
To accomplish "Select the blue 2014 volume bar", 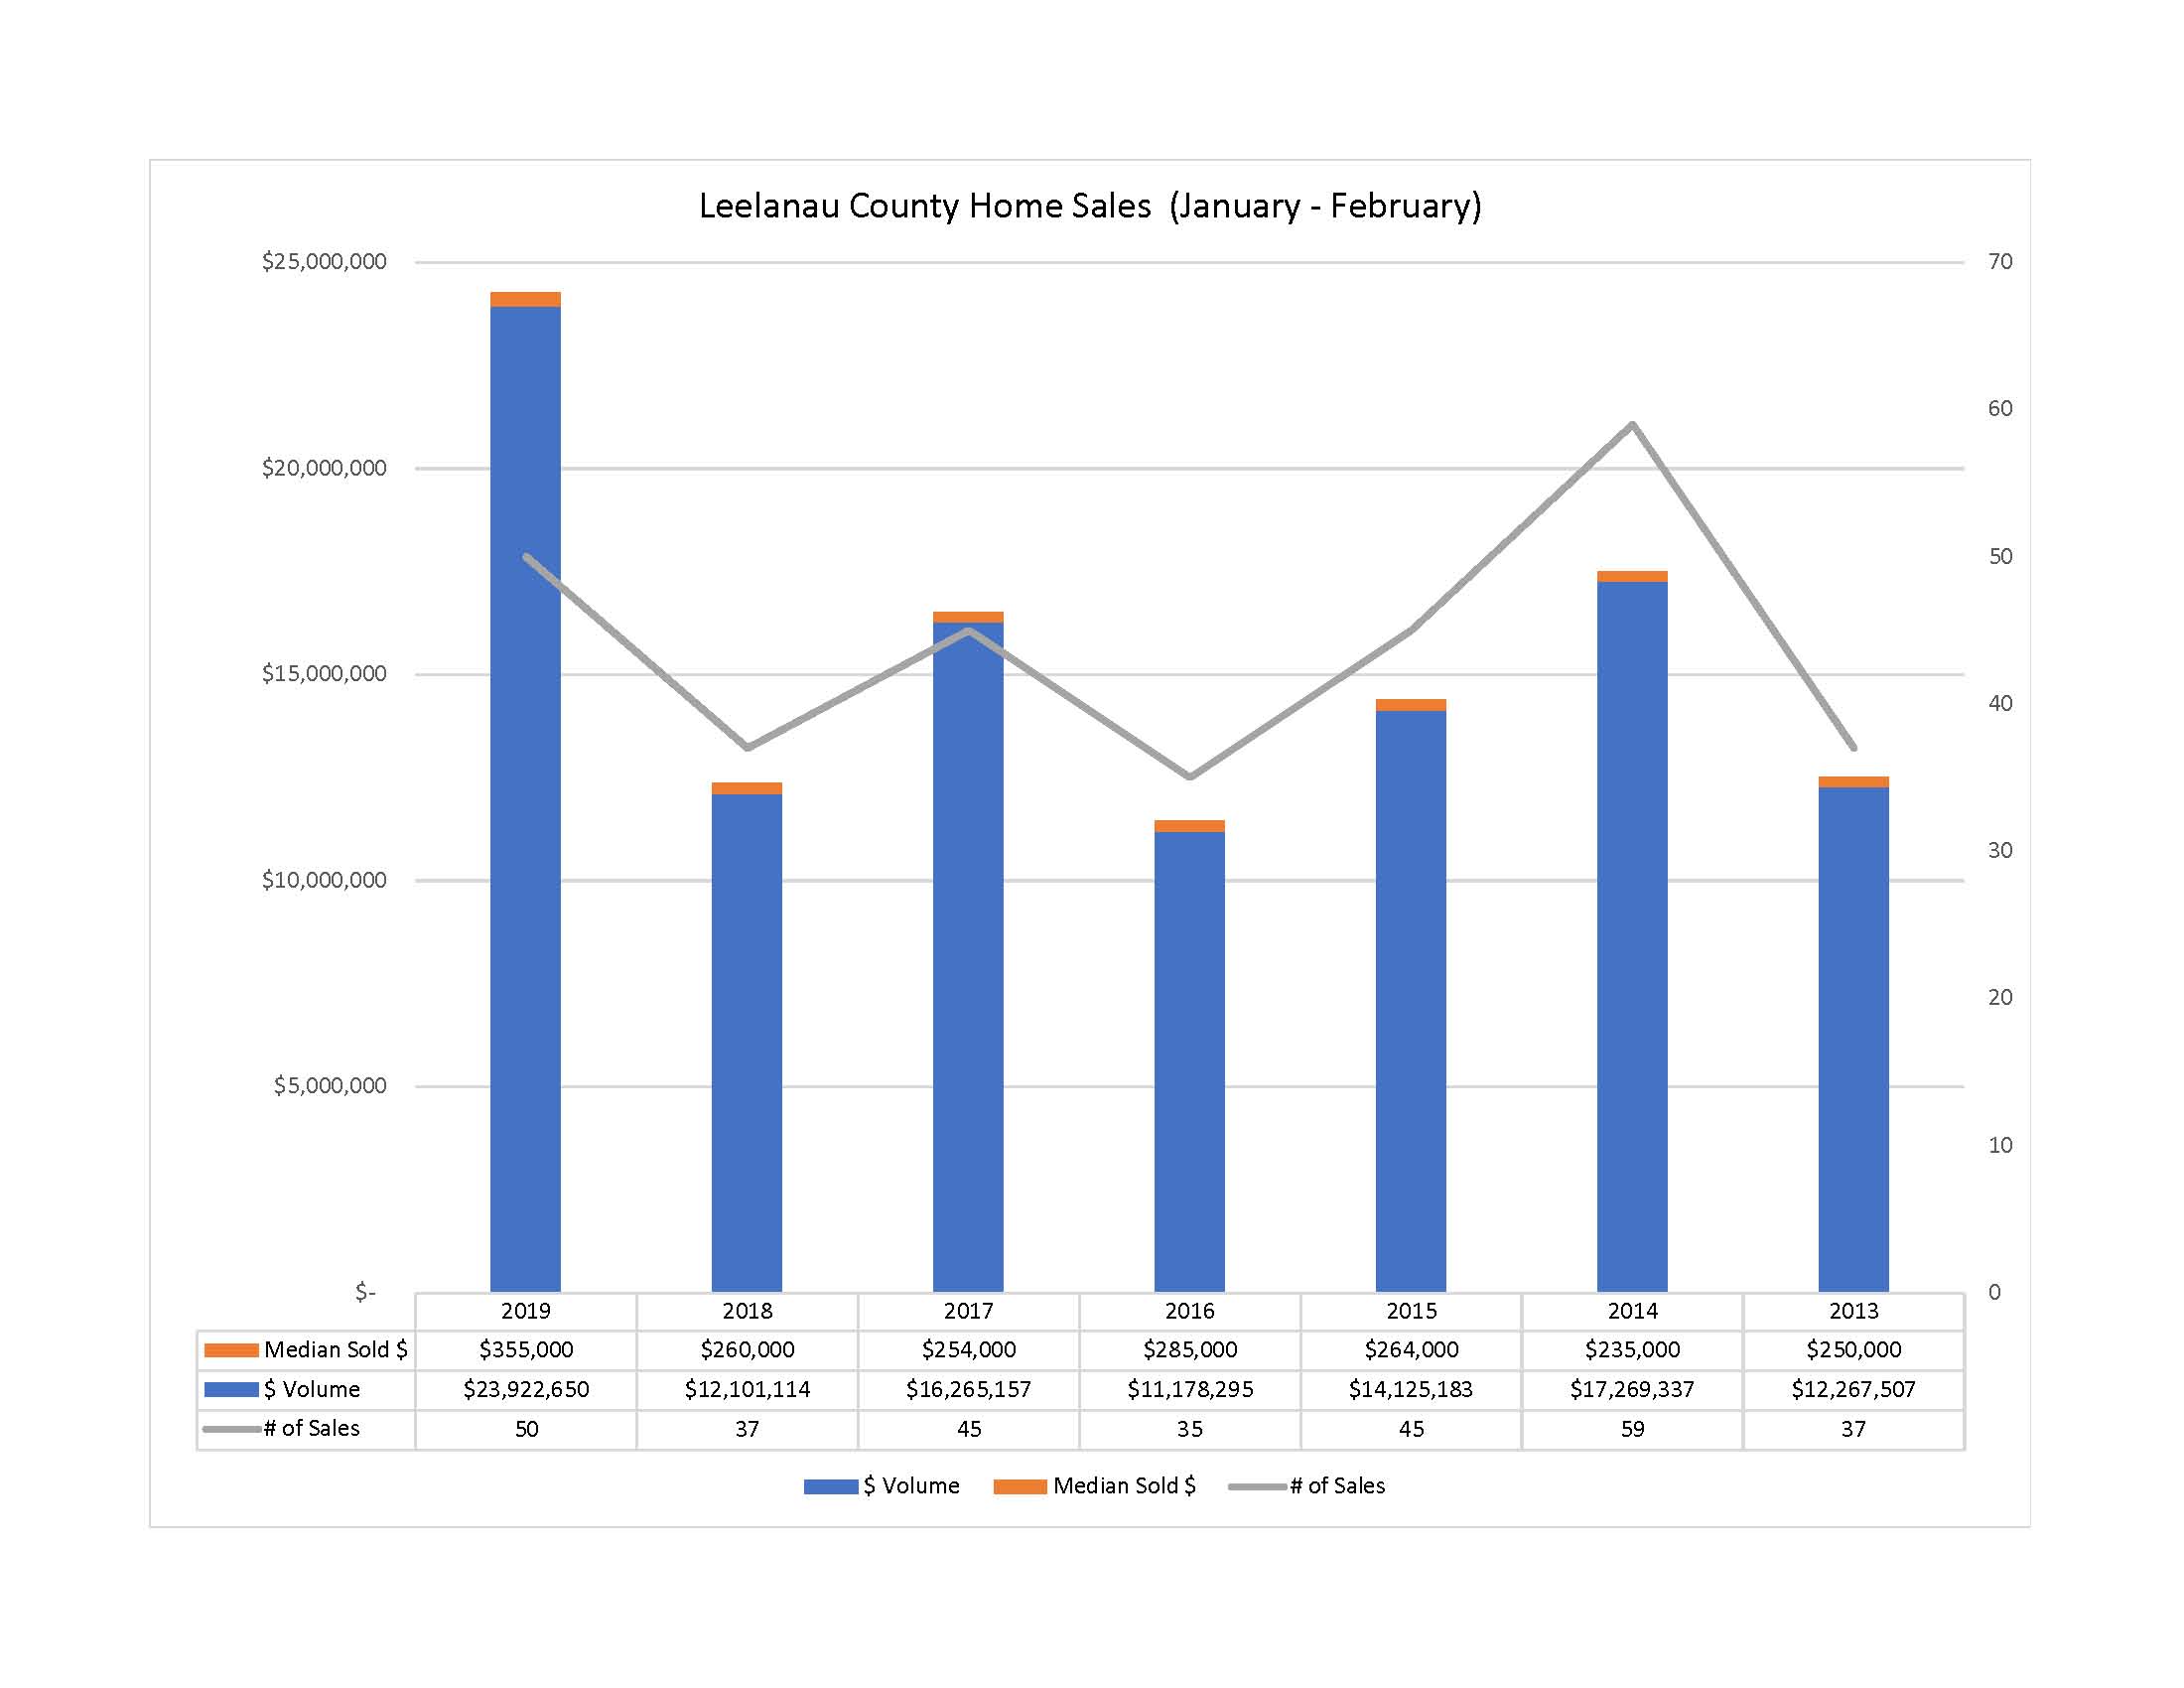I will tap(1632, 937).
